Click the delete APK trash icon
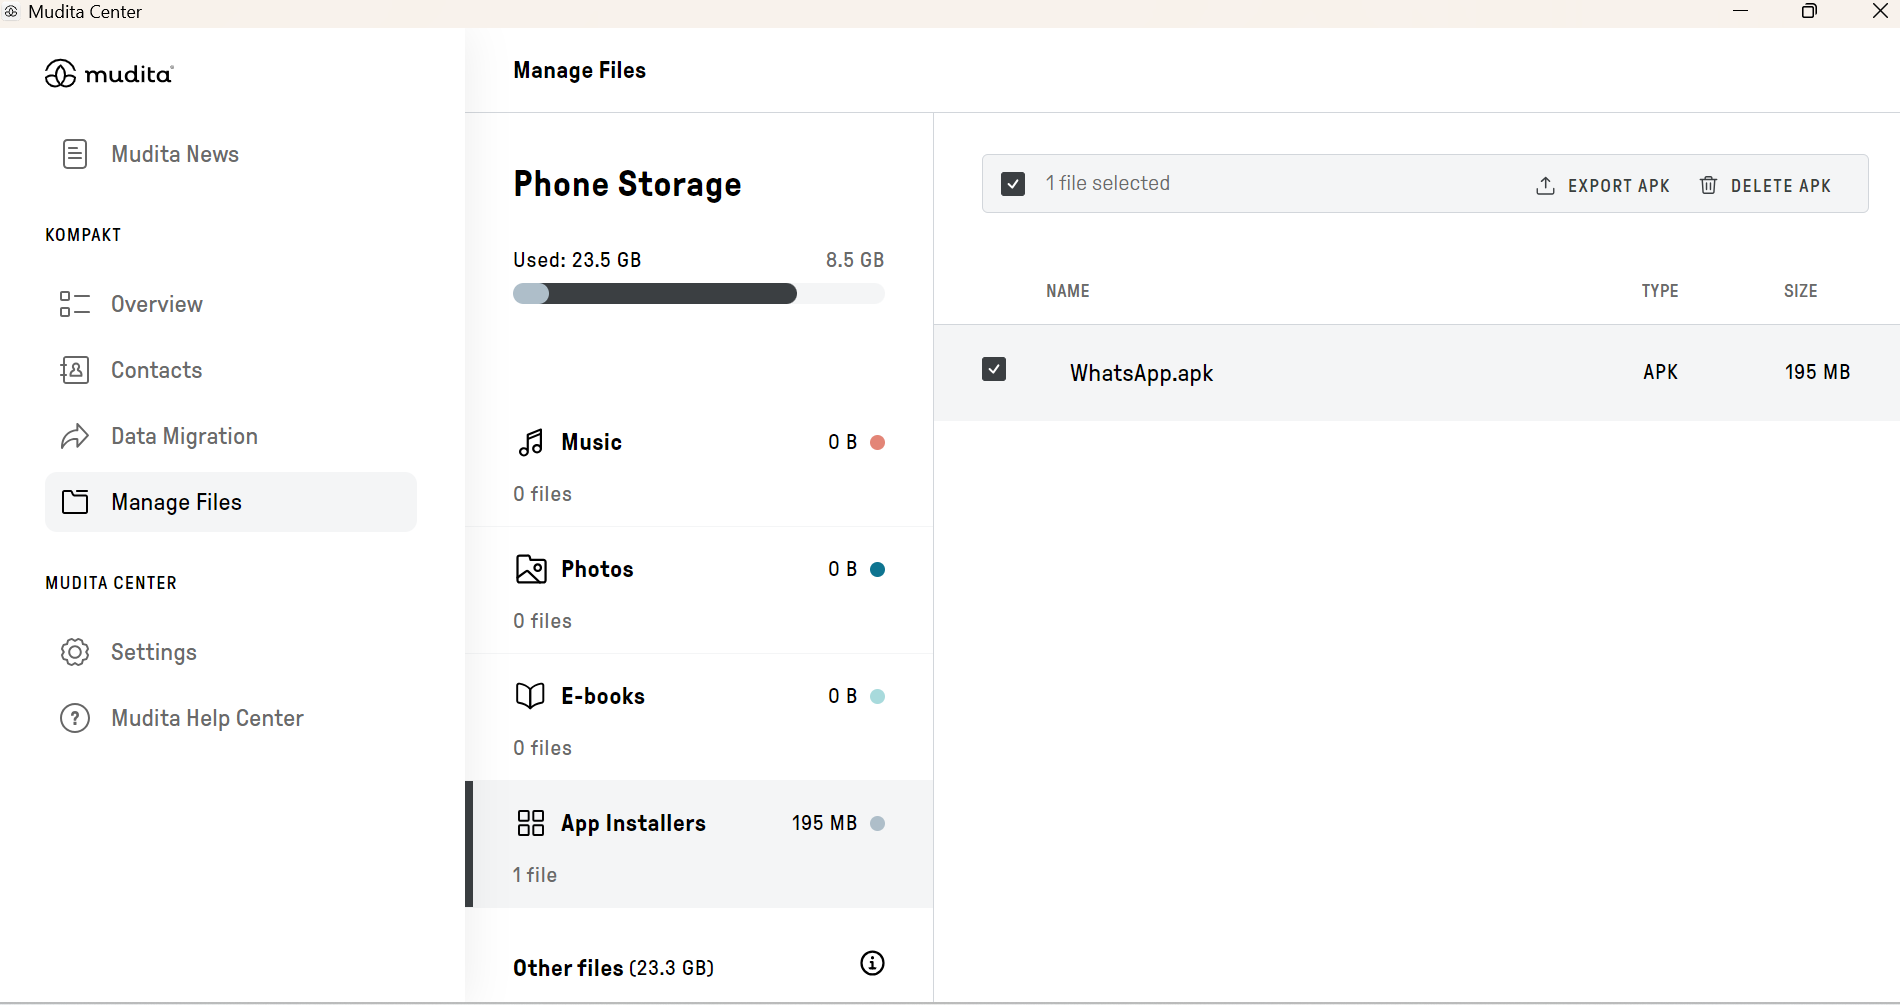Screen dimensions: 1900x1005 1709,185
